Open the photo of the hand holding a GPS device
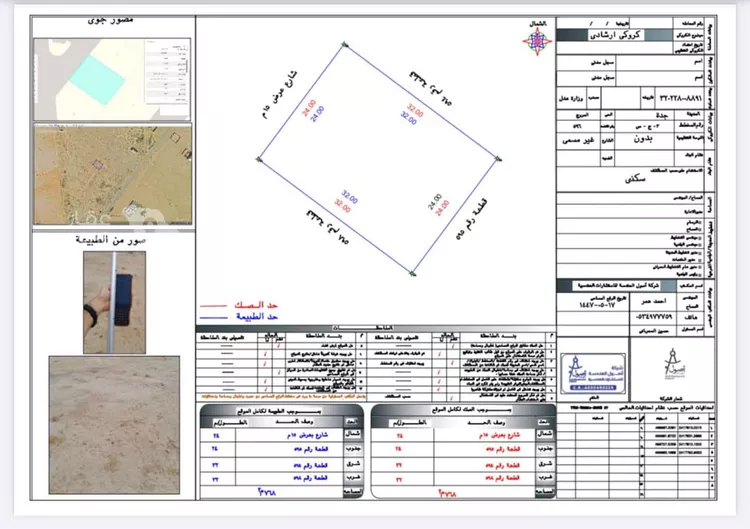This screenshot has width=750, height=529. point(114,302)
